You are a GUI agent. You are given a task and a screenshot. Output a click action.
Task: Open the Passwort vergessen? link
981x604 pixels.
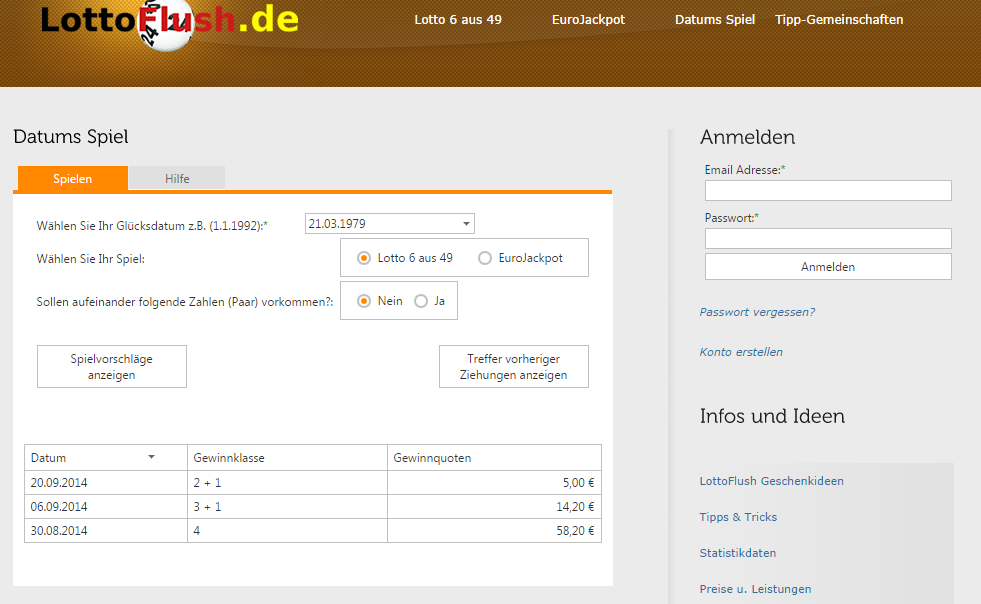(757, 312)
